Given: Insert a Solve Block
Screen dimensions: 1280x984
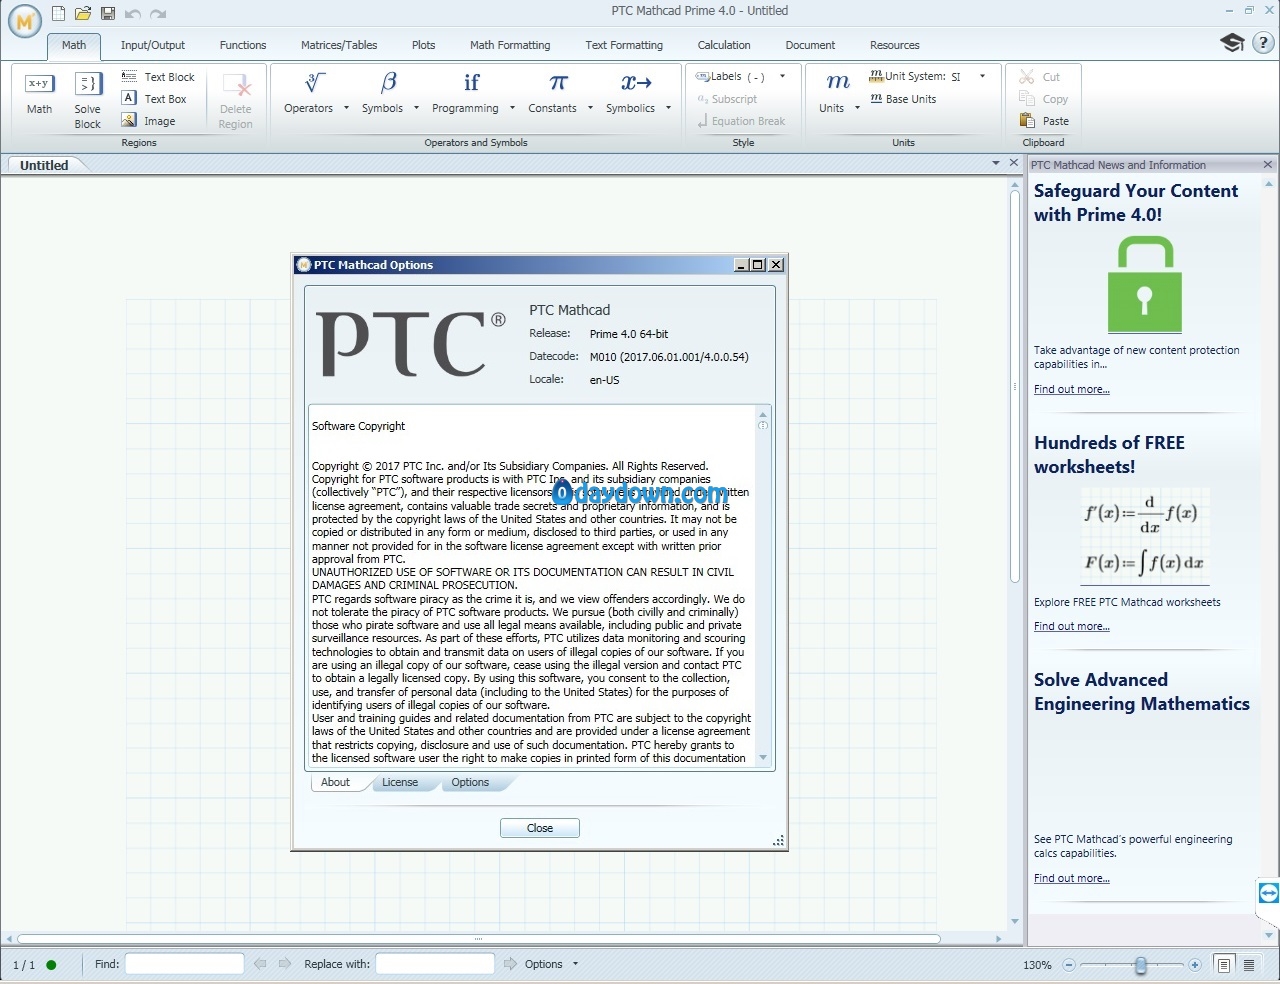Looking at the screenshot, I should pos(88,100).
